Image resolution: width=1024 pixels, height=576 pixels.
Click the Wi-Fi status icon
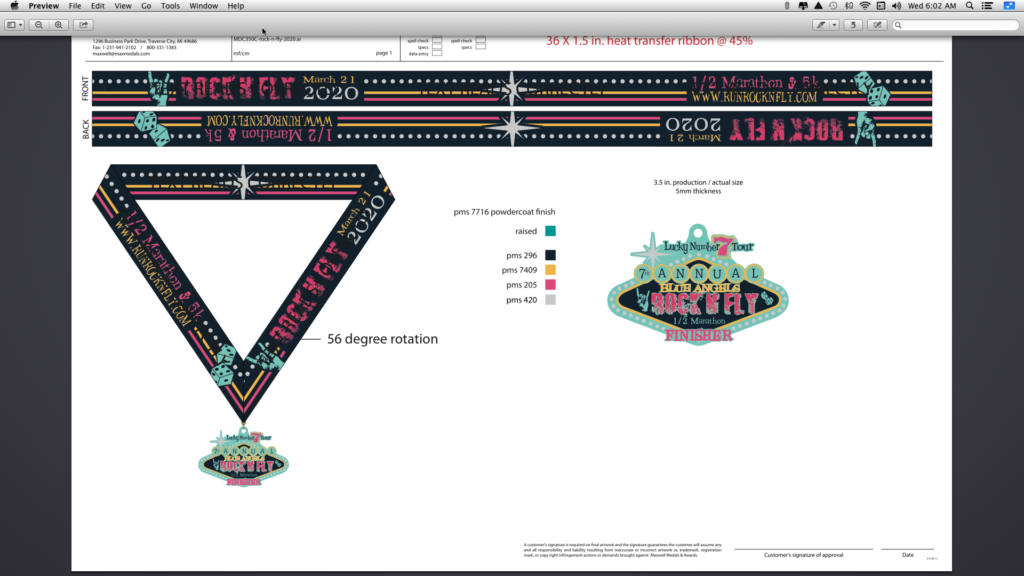click(x=865, y=6)
